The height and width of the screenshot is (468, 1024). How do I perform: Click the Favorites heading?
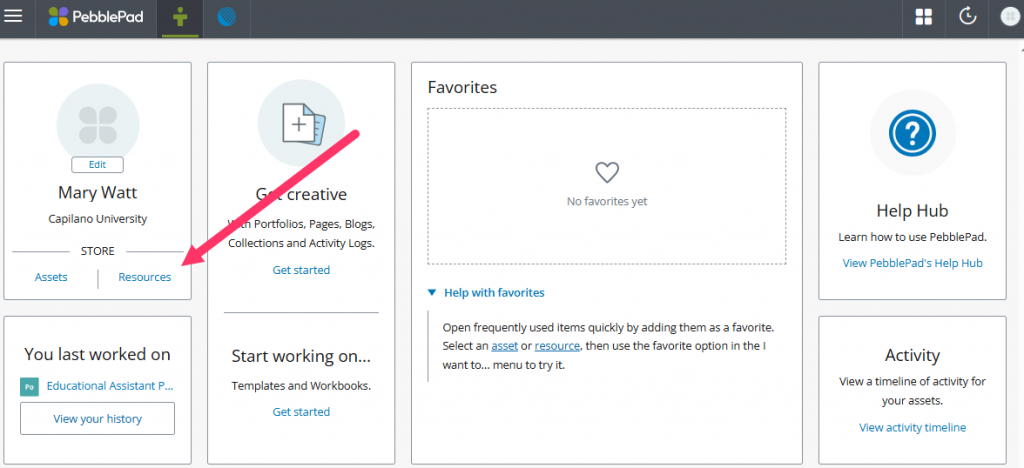click(462, 87)
